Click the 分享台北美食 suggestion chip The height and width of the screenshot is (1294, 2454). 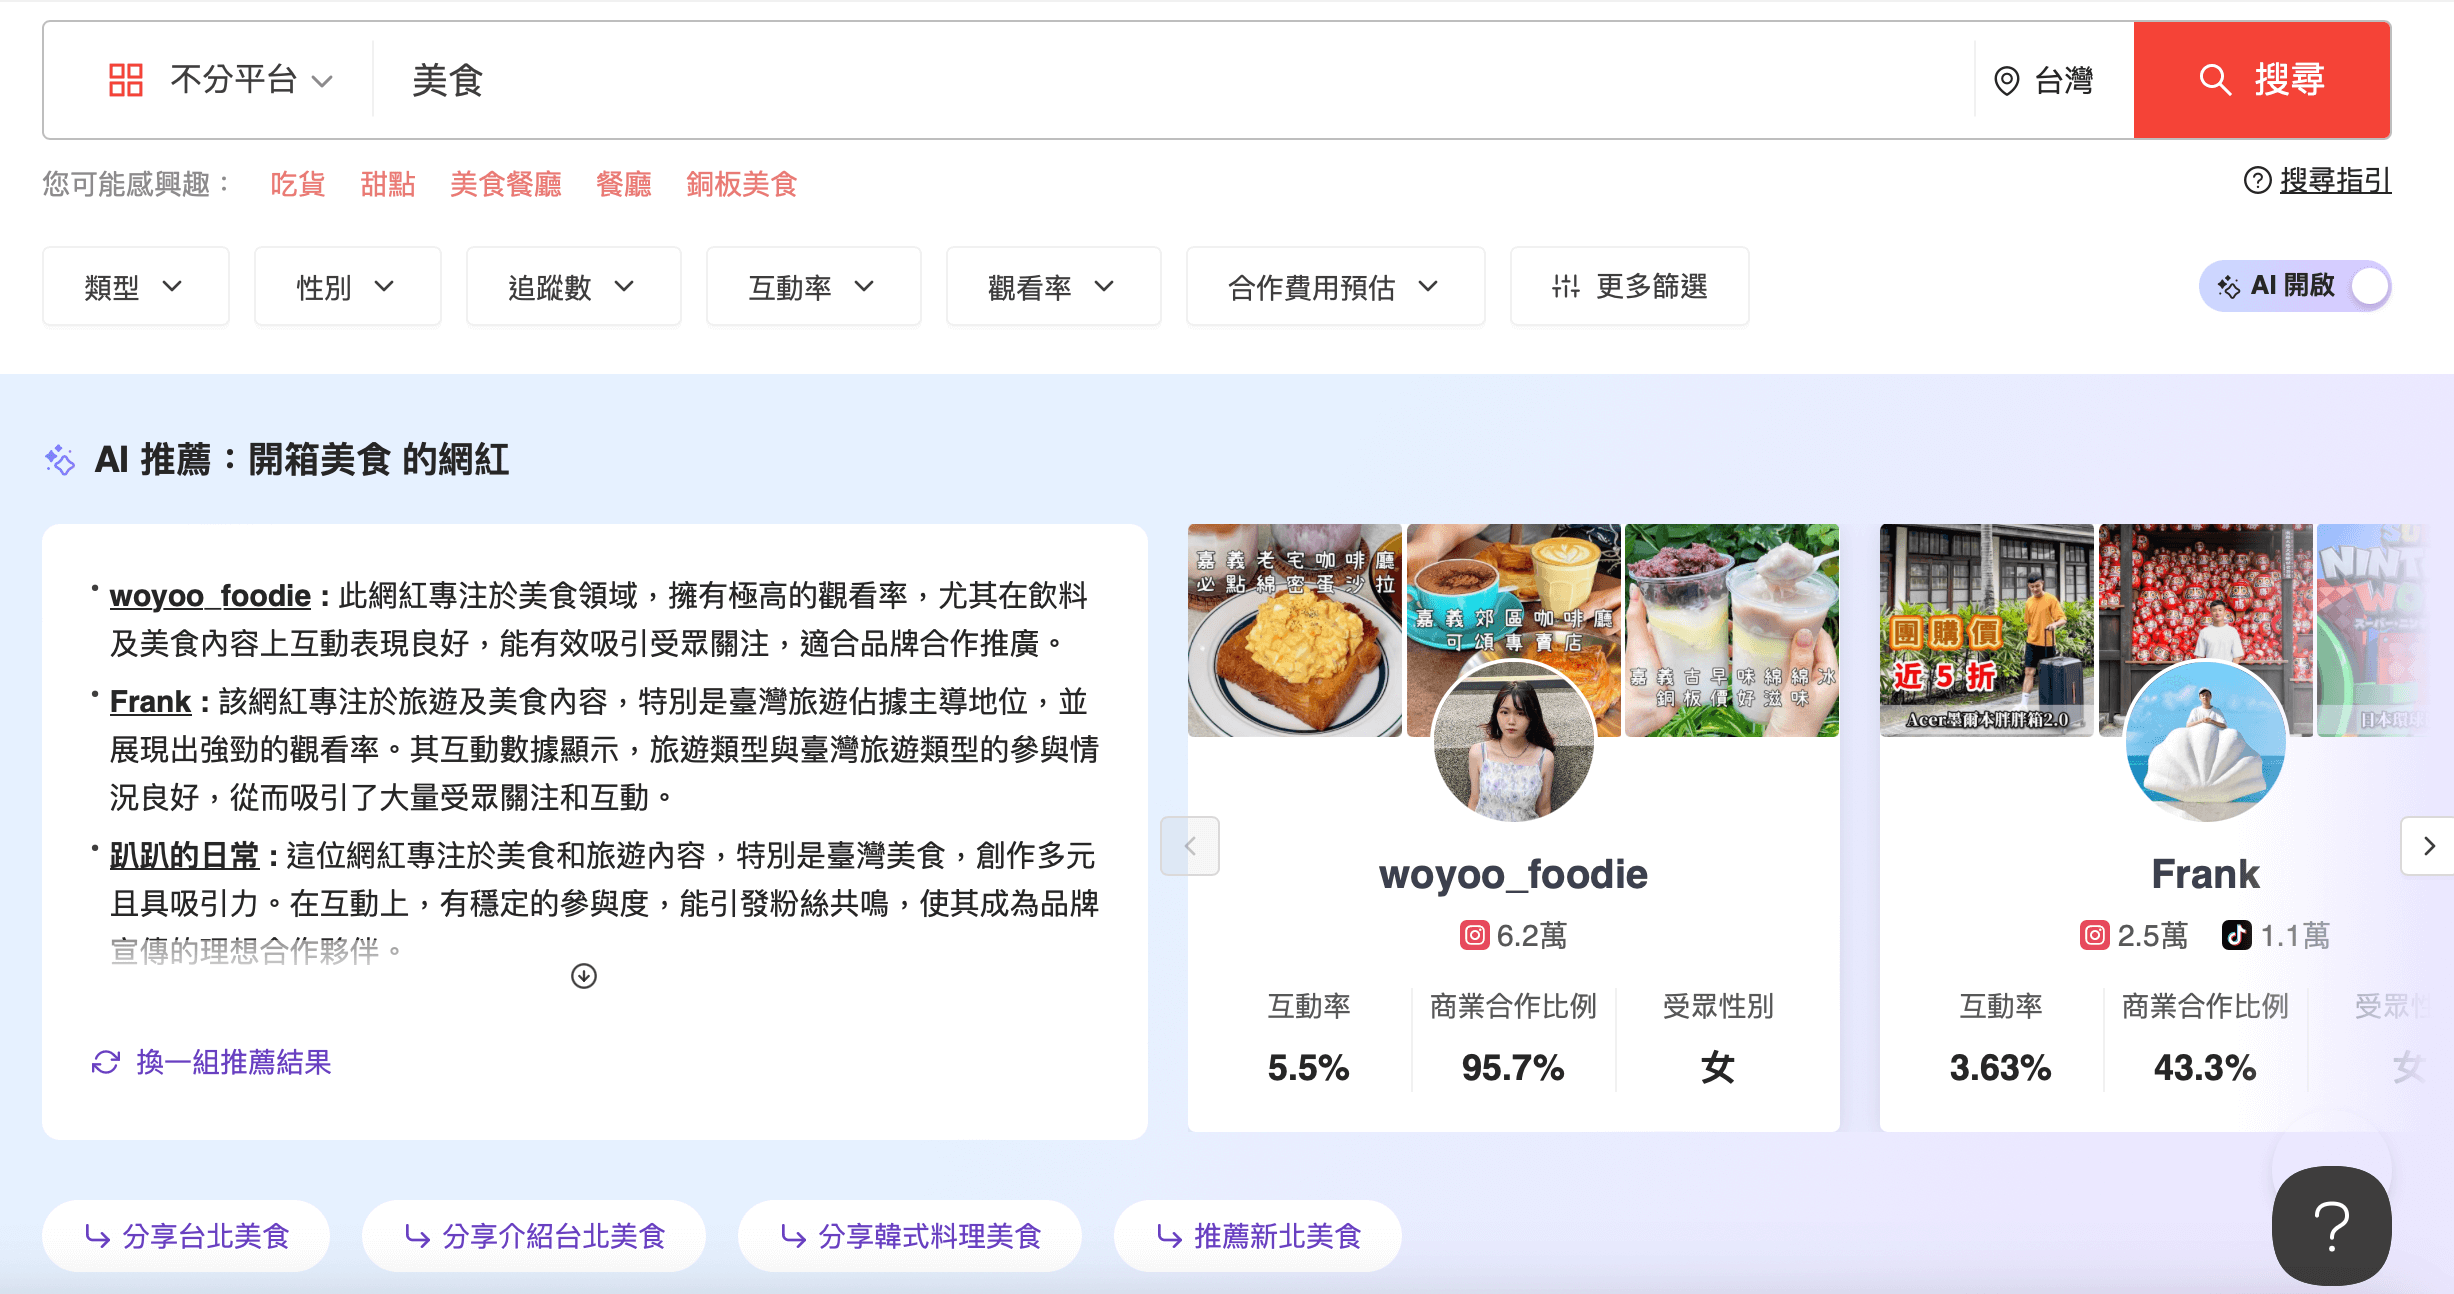(186, 1236)
